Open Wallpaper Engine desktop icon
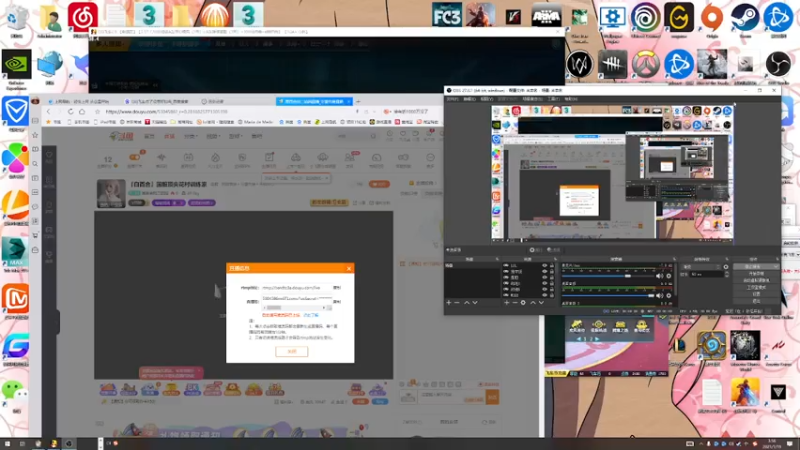Image resolution: width=800 pixels, height=450 pixels. point(612,18)
